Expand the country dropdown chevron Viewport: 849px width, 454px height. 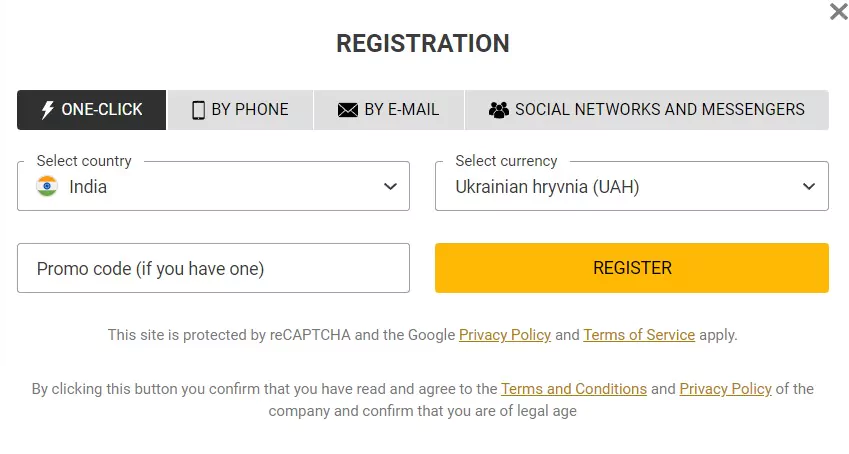pos(390,186)
